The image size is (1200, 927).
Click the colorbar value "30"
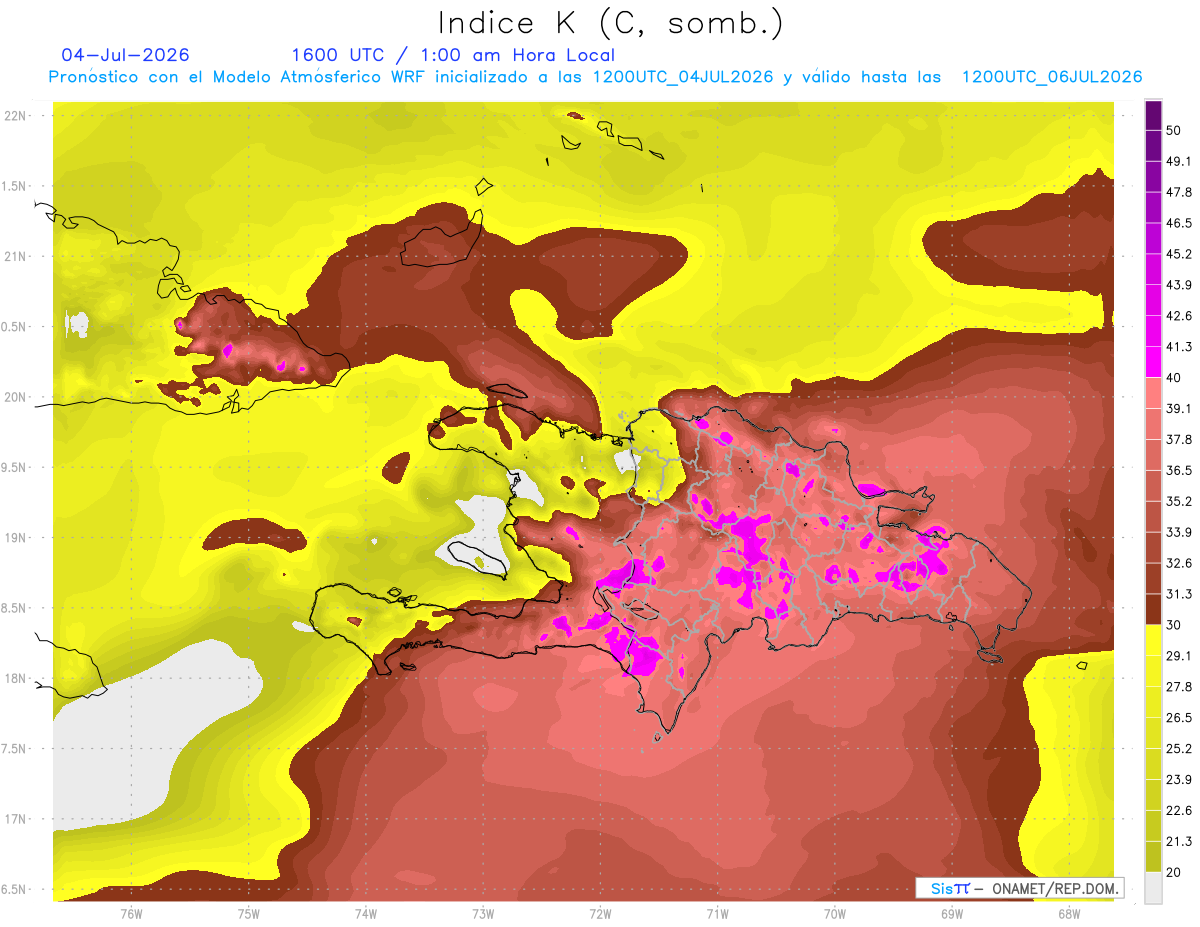1174,625
